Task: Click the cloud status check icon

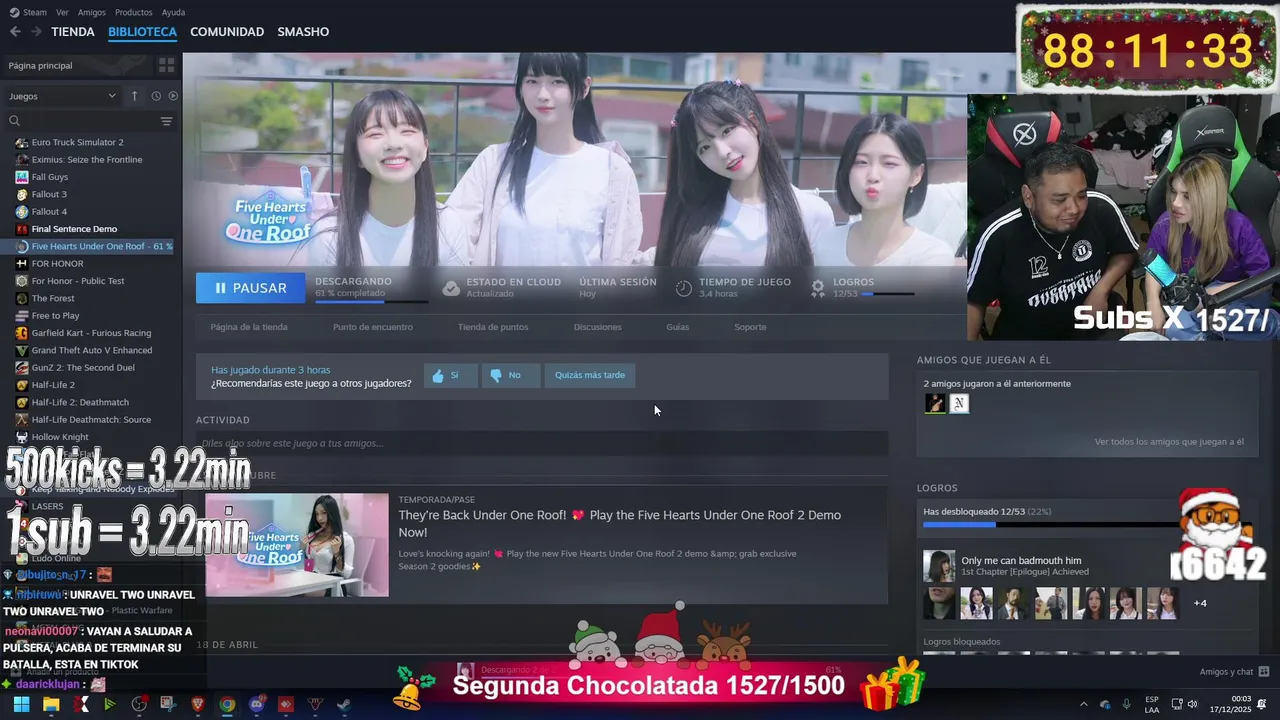Action: (x=451, y=288)
